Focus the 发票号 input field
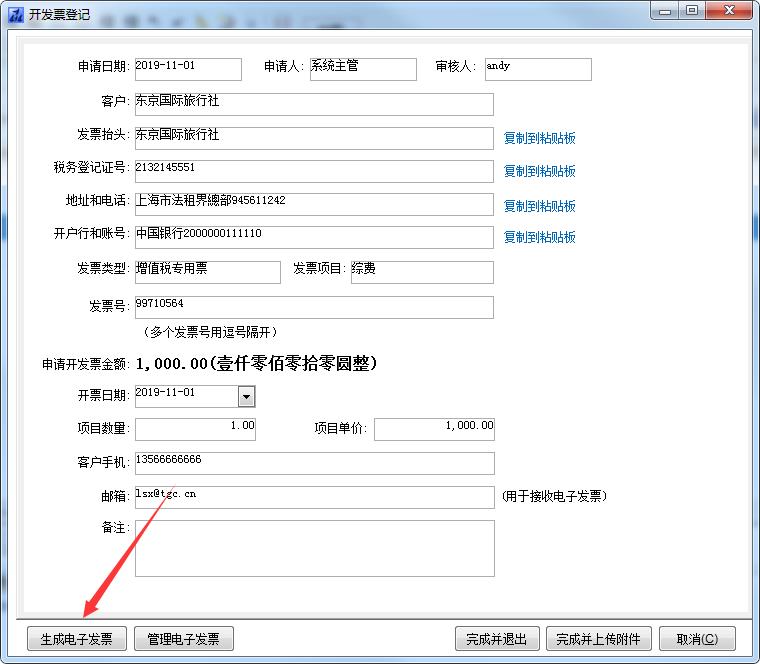This screenshot has width=760, height=664. (313, 307)
